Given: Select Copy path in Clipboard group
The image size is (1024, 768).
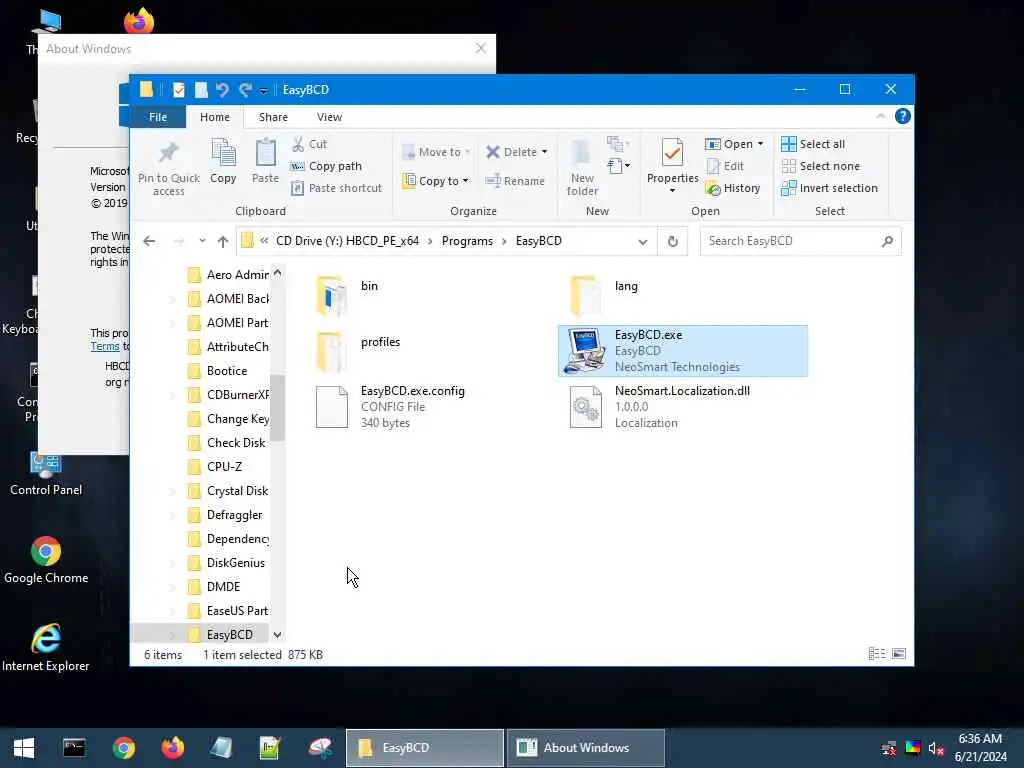Looking at the screenshot, I should [x=326, y=166].
